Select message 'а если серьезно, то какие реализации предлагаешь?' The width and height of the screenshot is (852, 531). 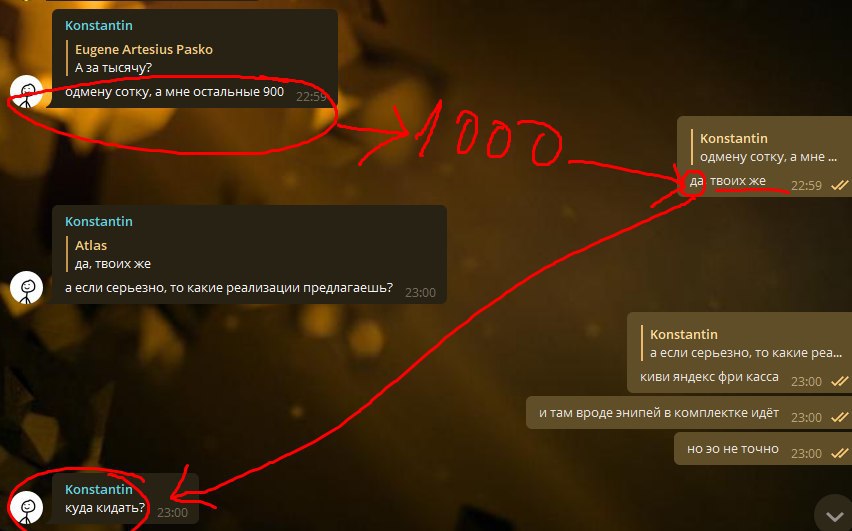pyautogui.click(x=229, y=288)
